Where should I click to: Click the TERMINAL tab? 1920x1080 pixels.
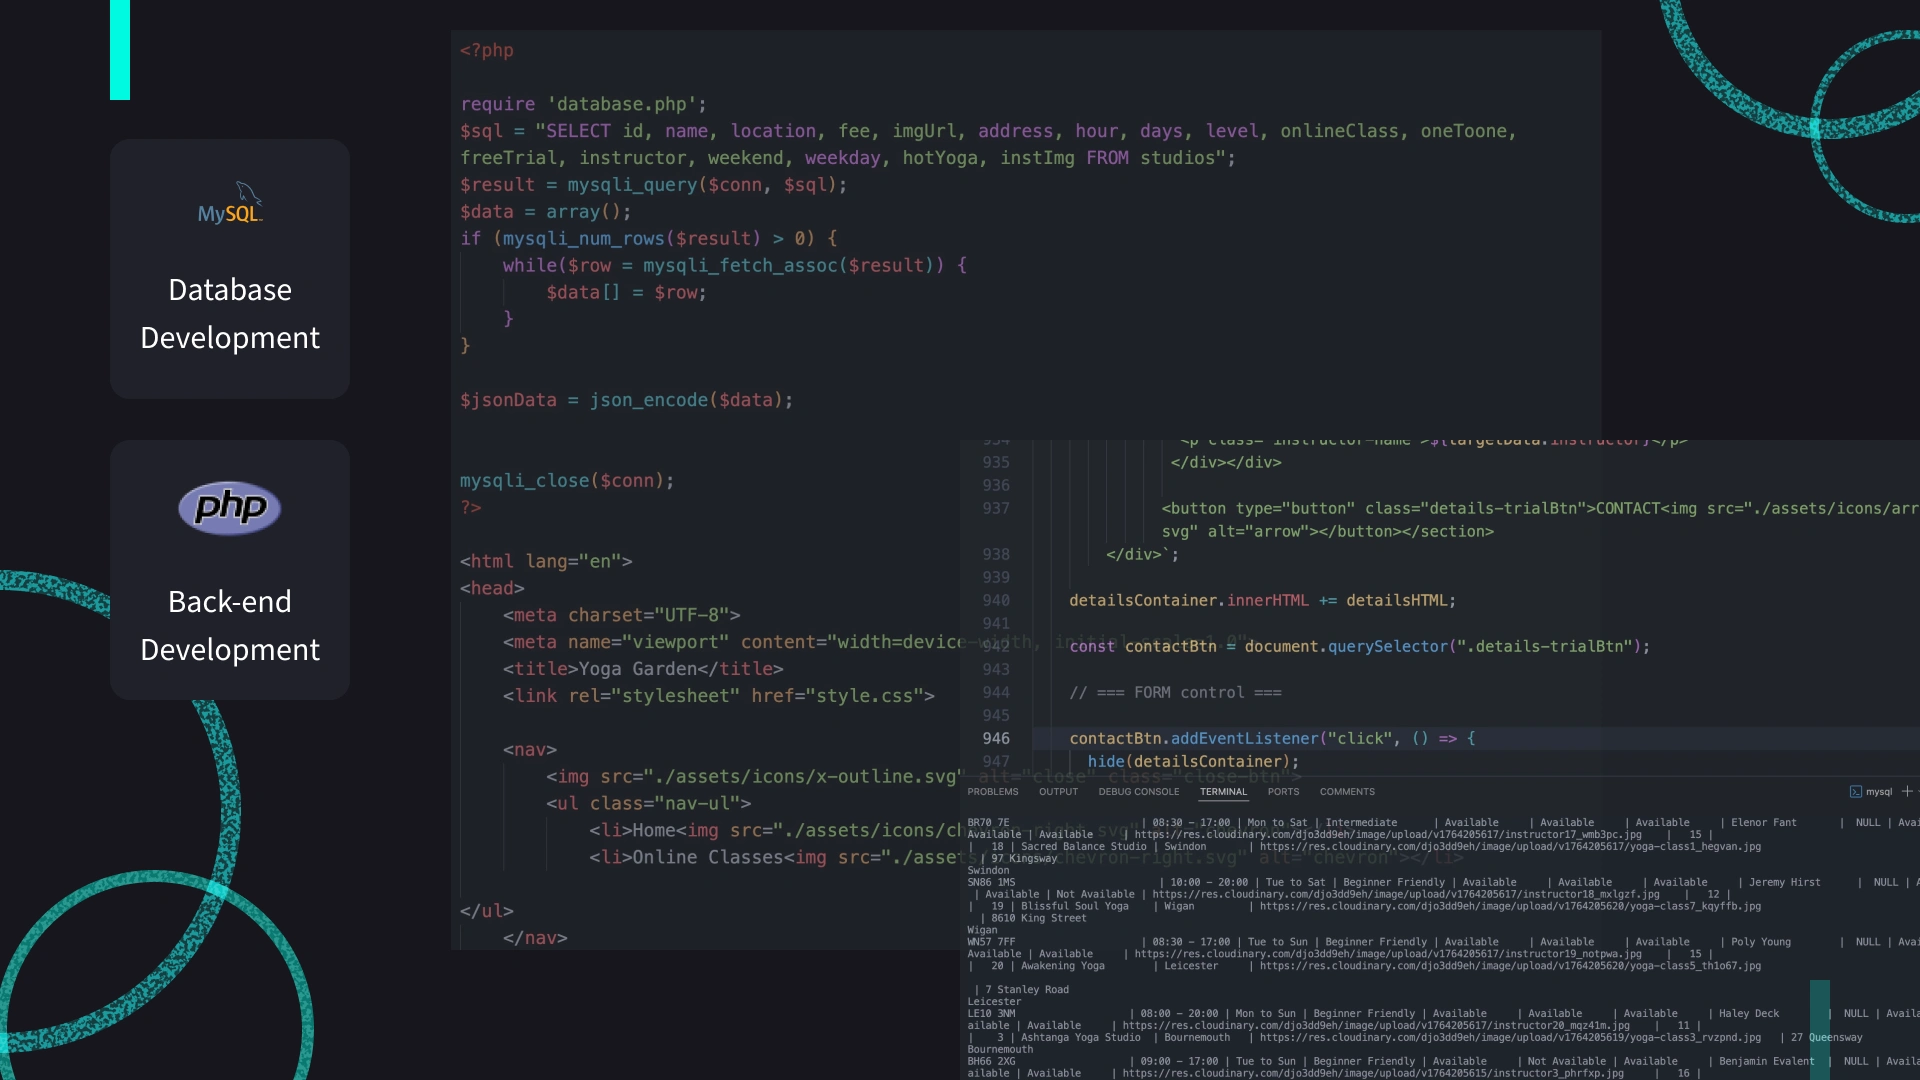click(1223, 792)
